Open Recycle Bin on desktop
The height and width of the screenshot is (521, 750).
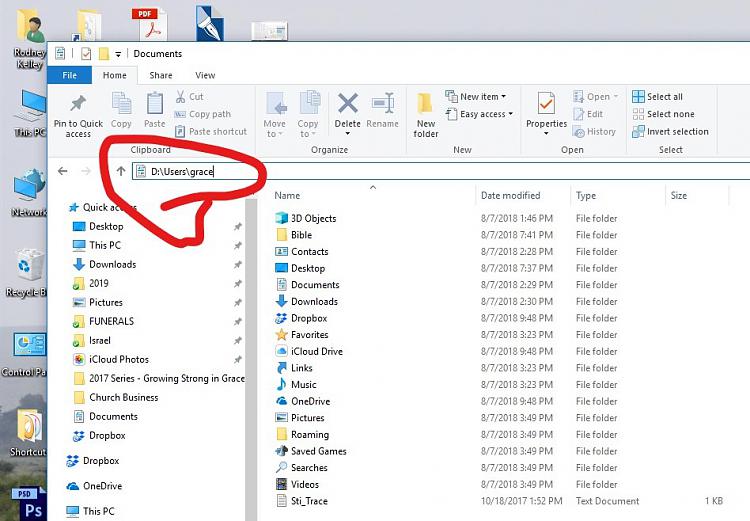pyautogui.click(x=27, y=273)
